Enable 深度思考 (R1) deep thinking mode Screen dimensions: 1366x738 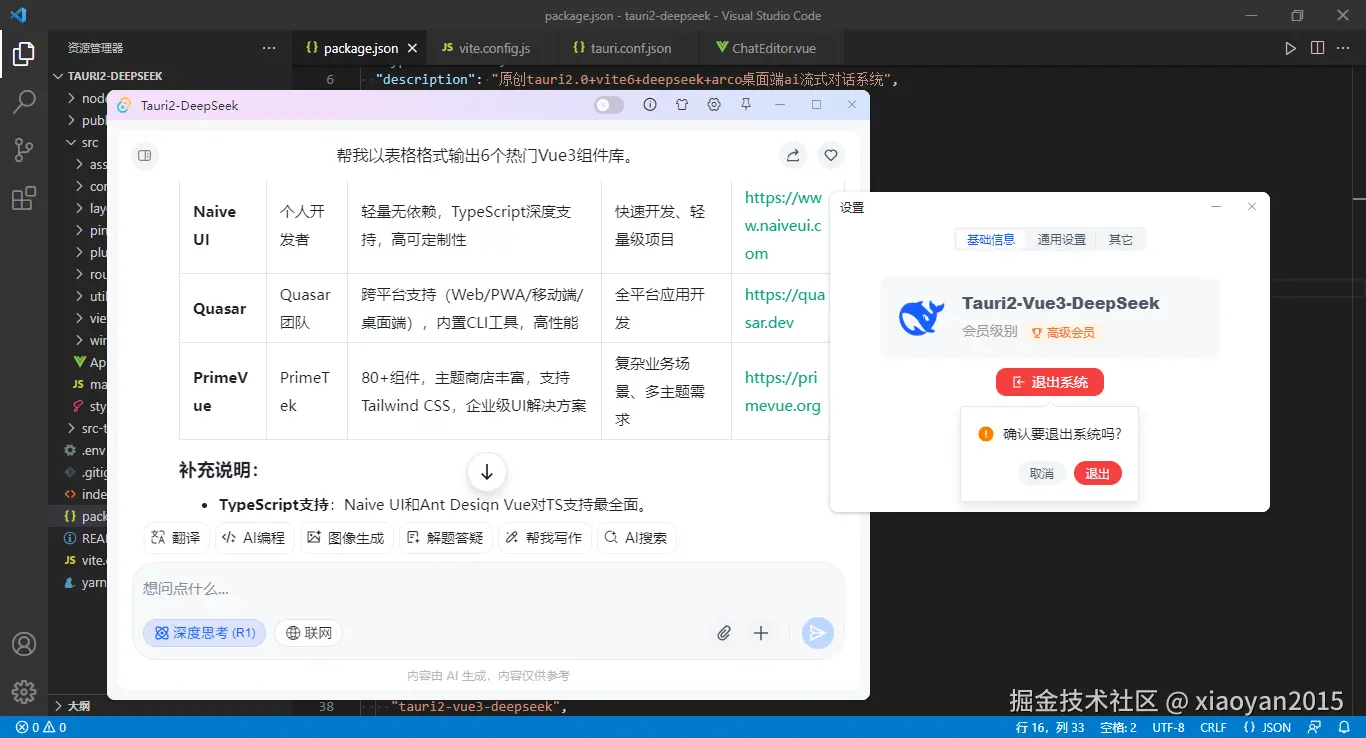click(x=204, y=632)
